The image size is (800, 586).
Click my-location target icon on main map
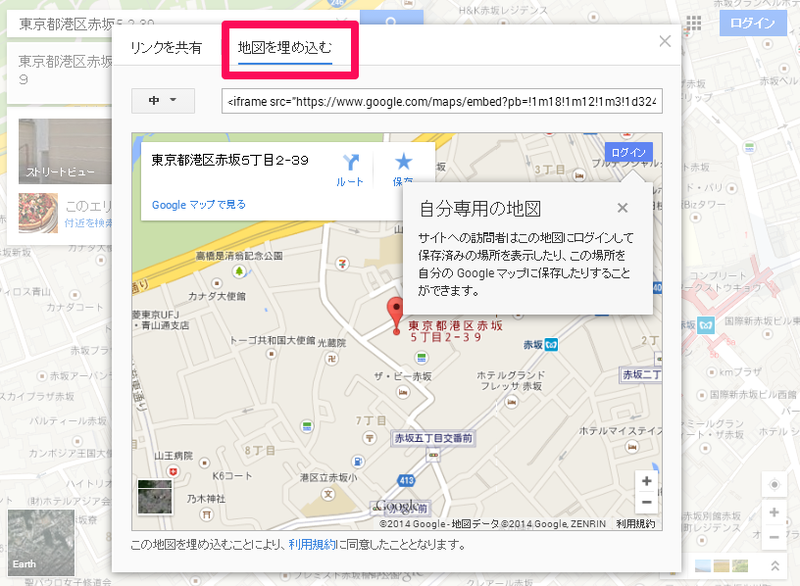[774, 485]
